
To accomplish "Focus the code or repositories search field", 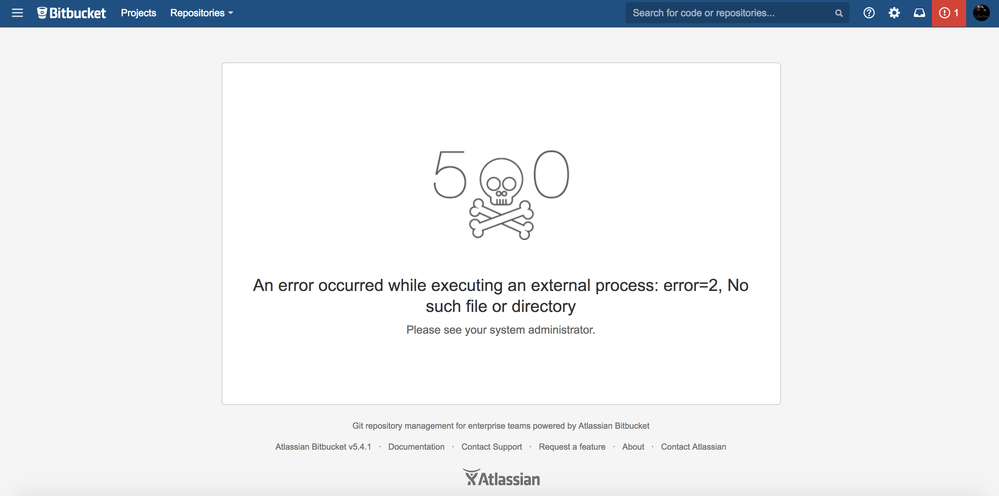I will click(x=737, y=13).
